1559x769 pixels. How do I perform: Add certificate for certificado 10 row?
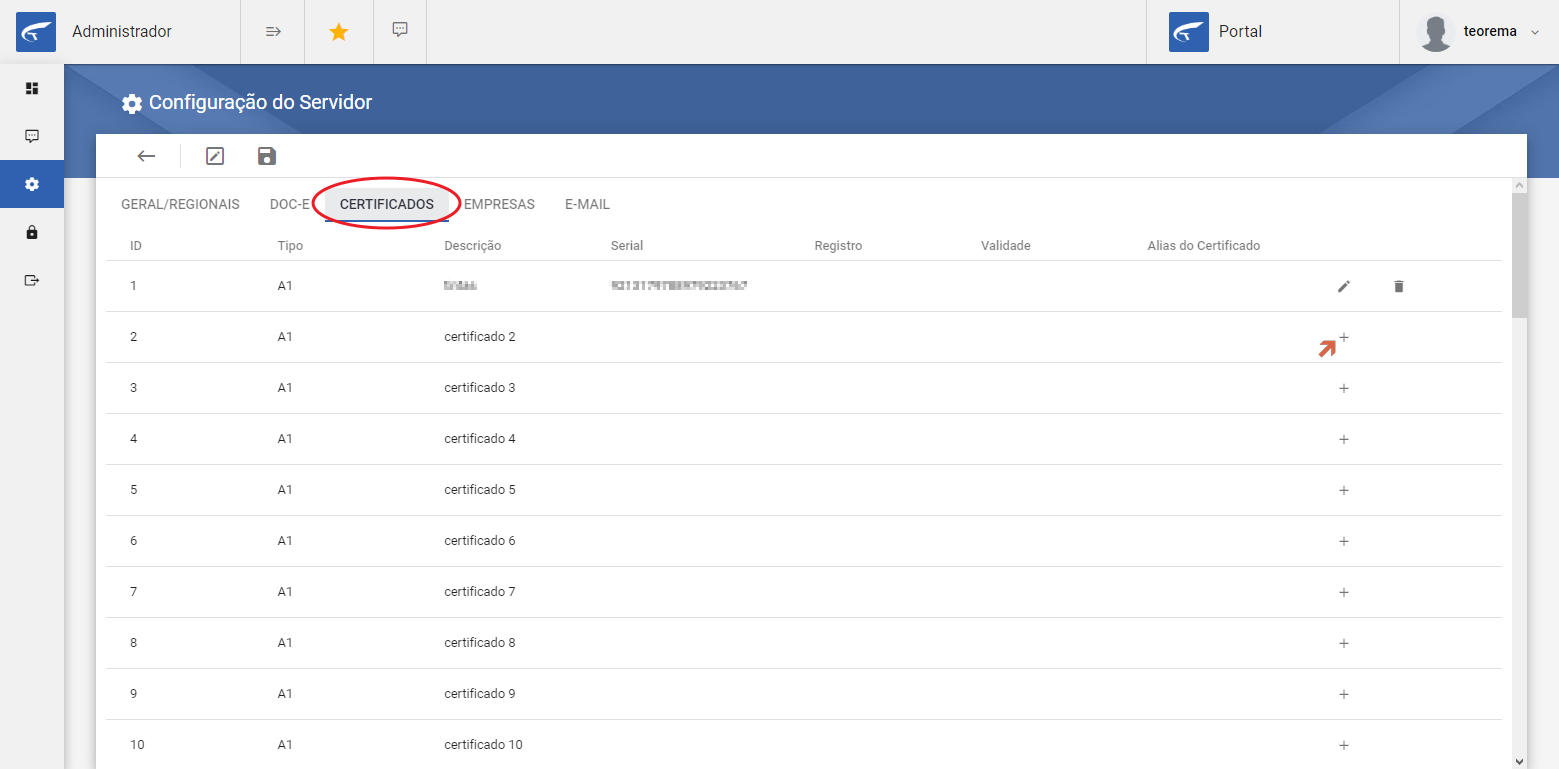pyautogui.click(x=1344, y=746)
